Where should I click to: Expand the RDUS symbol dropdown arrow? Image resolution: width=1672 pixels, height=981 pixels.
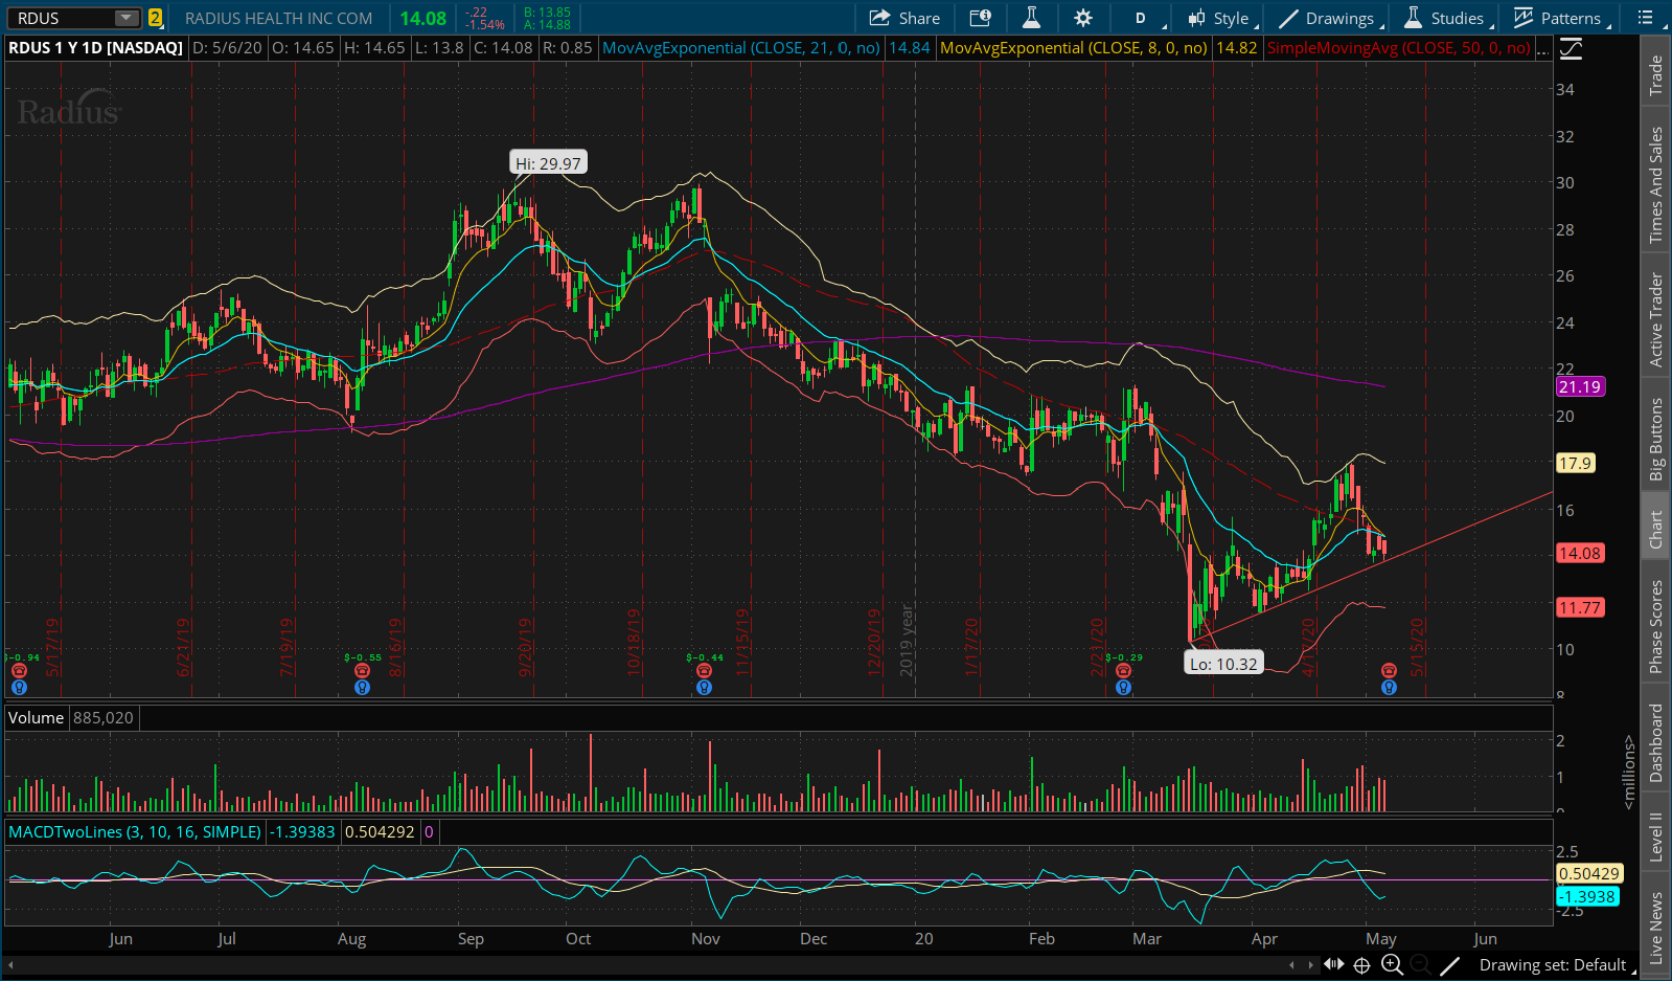pos(126,18)
